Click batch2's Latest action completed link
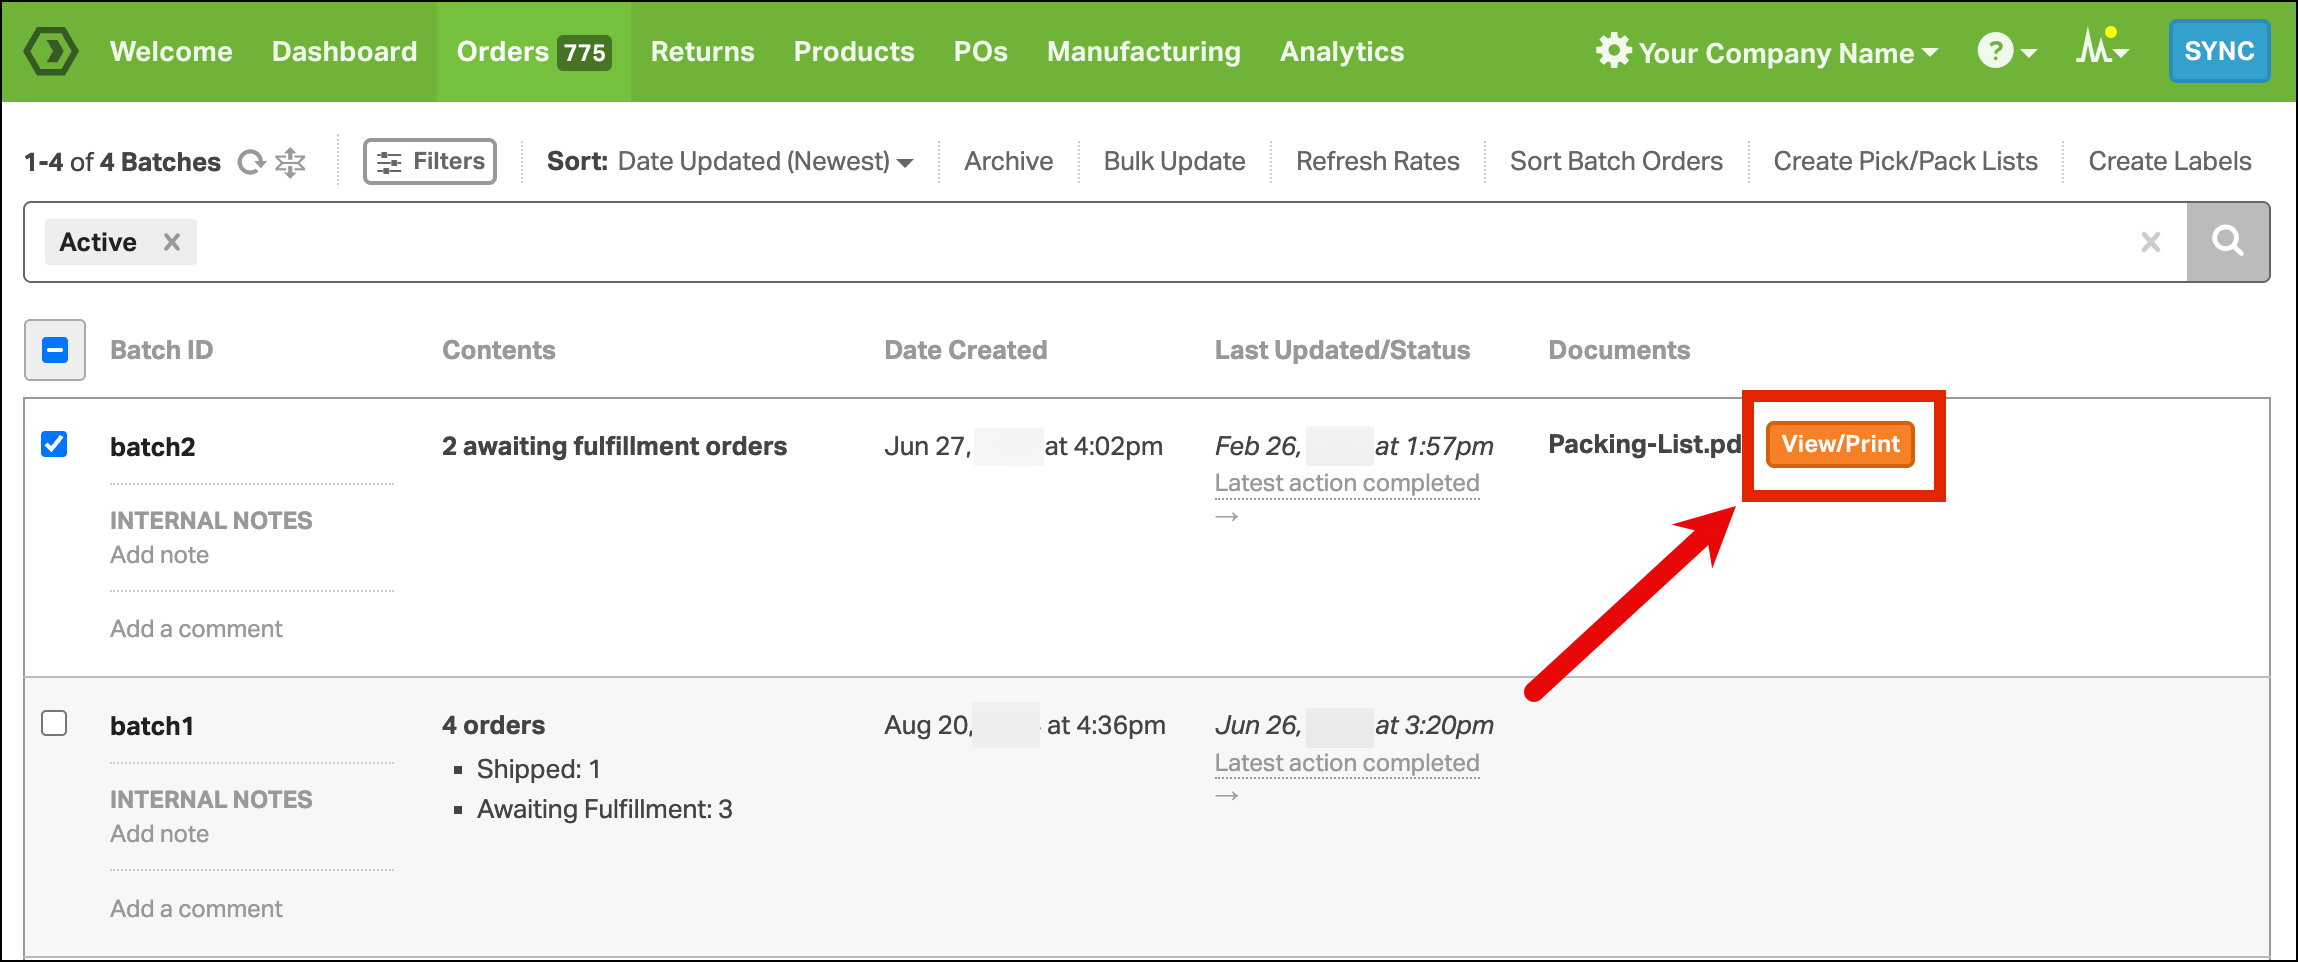 1347,483
